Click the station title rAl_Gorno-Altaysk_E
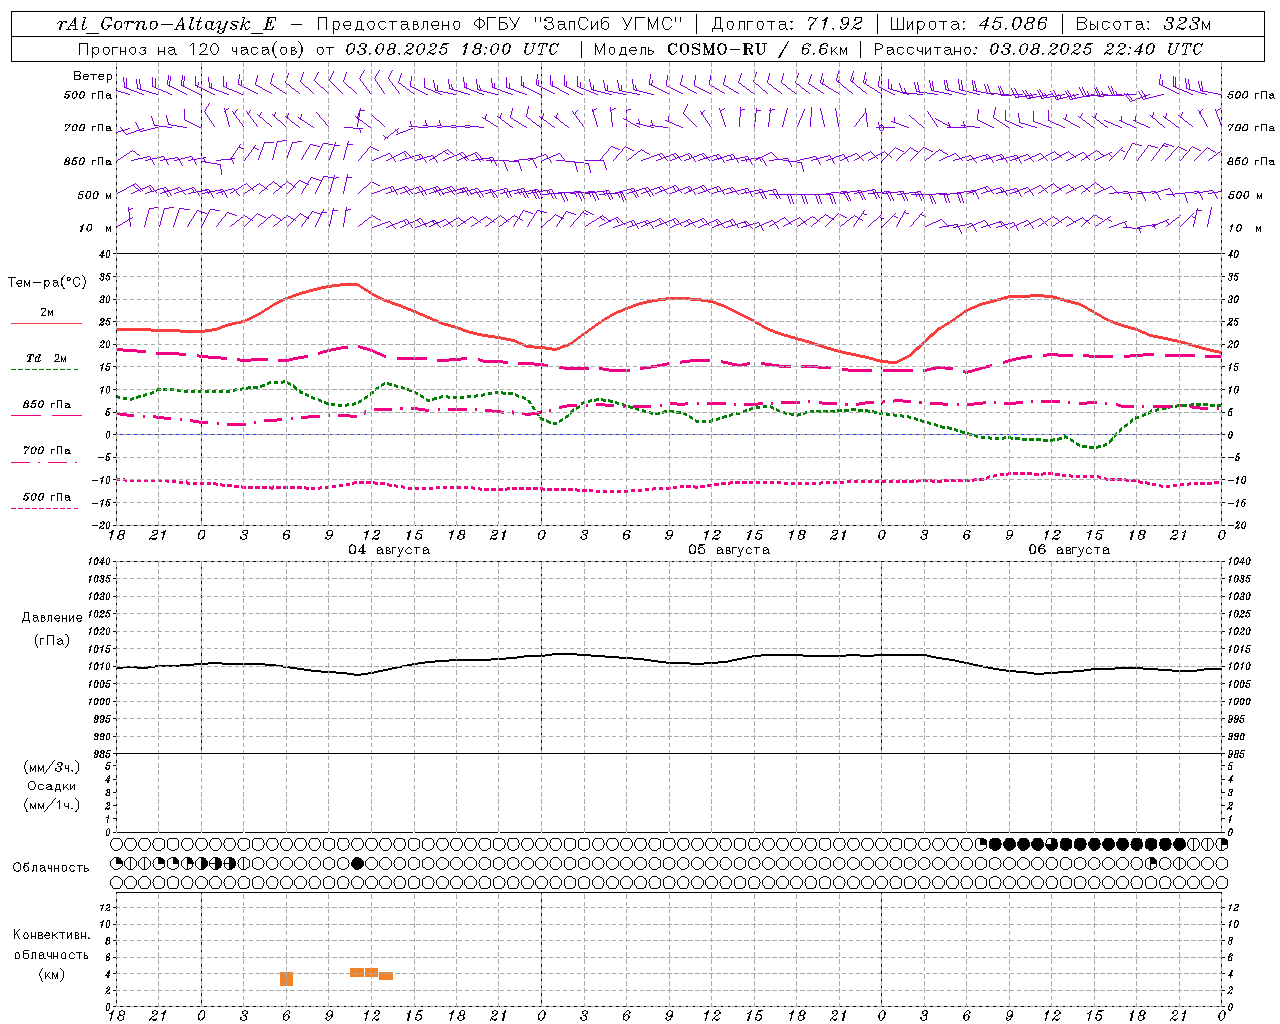The height and width of the screenshot is (1024, 1280). 168,24
